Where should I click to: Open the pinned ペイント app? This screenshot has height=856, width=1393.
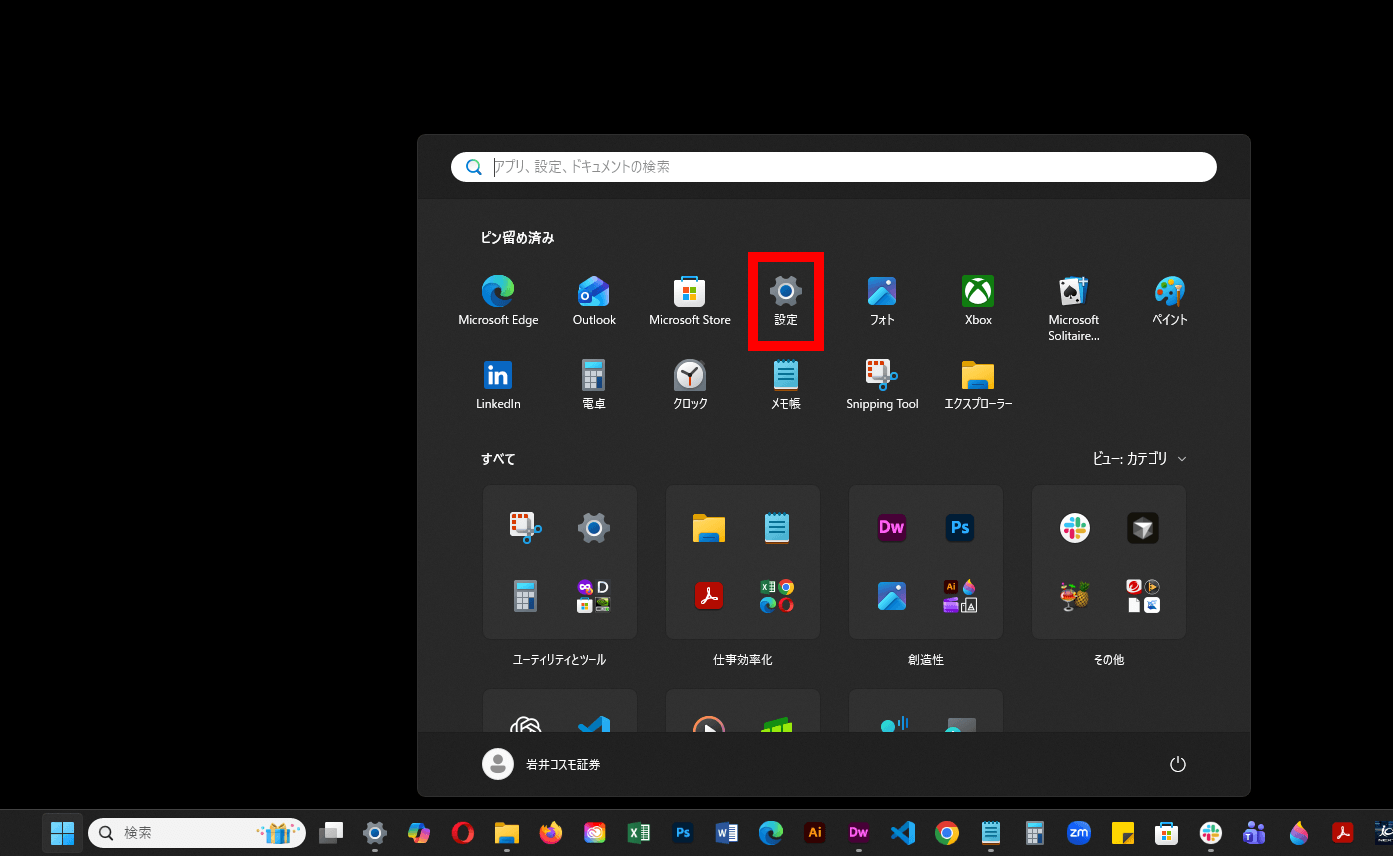pyautogui.click(x=1170, y=301)
